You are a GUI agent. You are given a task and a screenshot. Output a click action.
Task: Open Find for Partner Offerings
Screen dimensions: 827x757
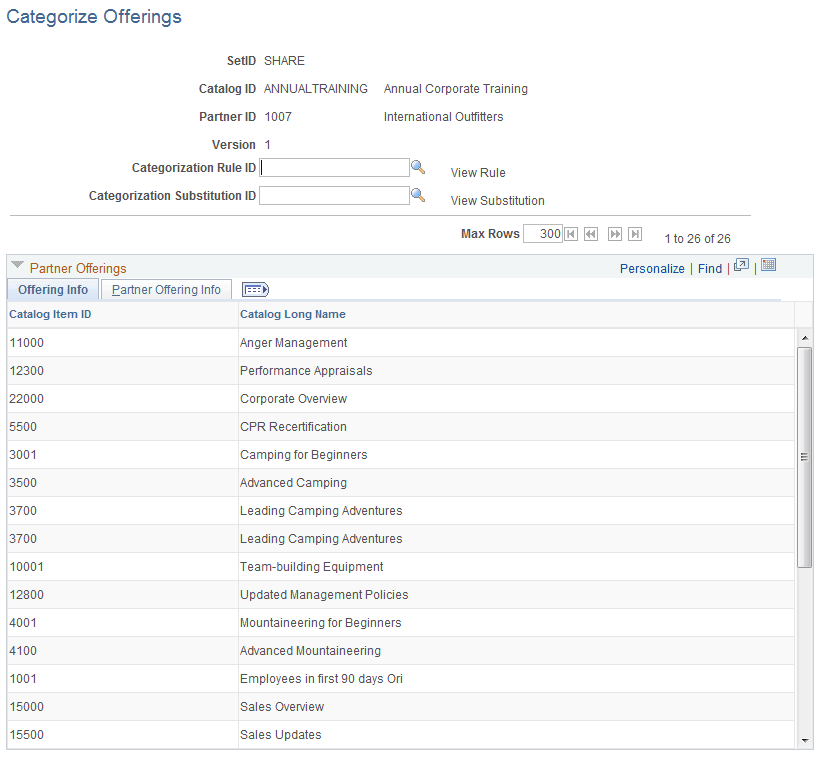click(709, 268)
